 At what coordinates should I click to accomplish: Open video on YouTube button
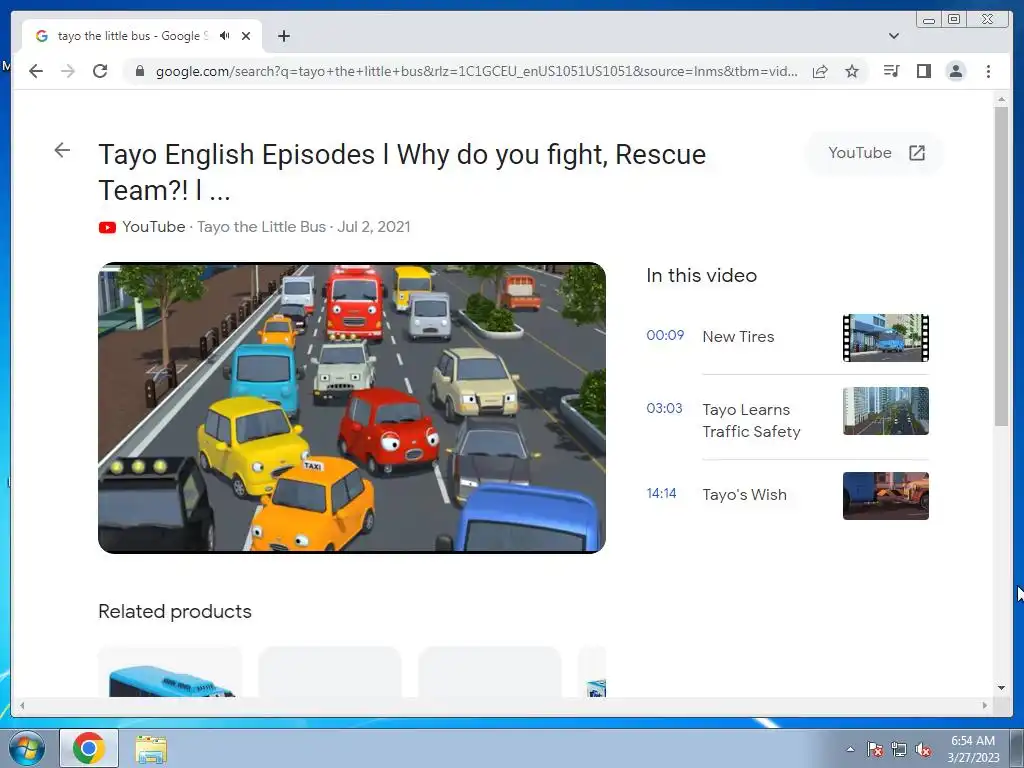pyautogui.click(x=876, y=153)
